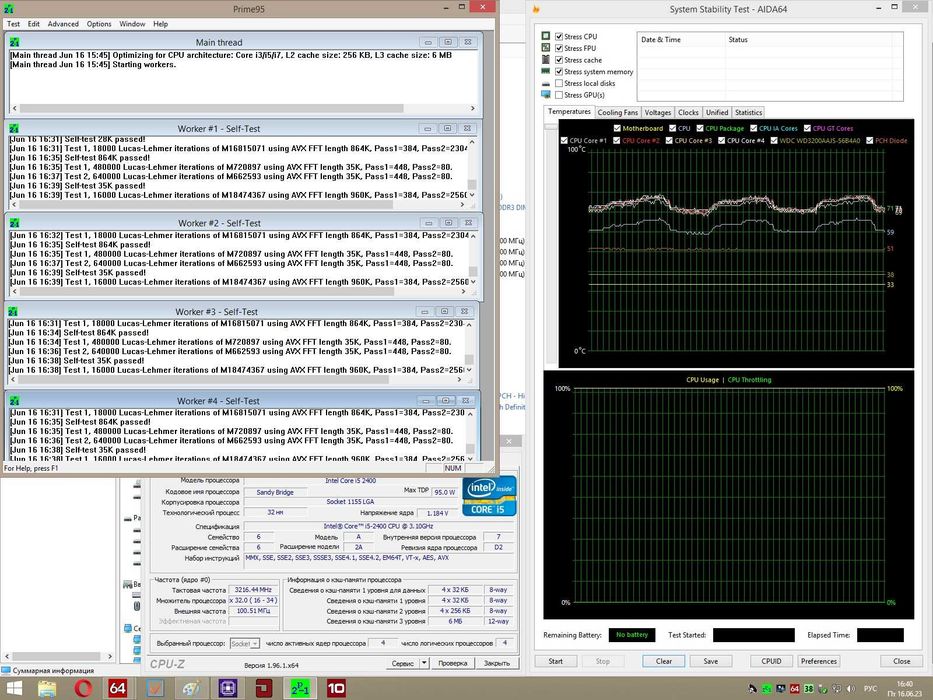This screenshot has height=700, width=933.
Task: Click the Stress GPU(s) monitor icon
Action: coord(546,95)
